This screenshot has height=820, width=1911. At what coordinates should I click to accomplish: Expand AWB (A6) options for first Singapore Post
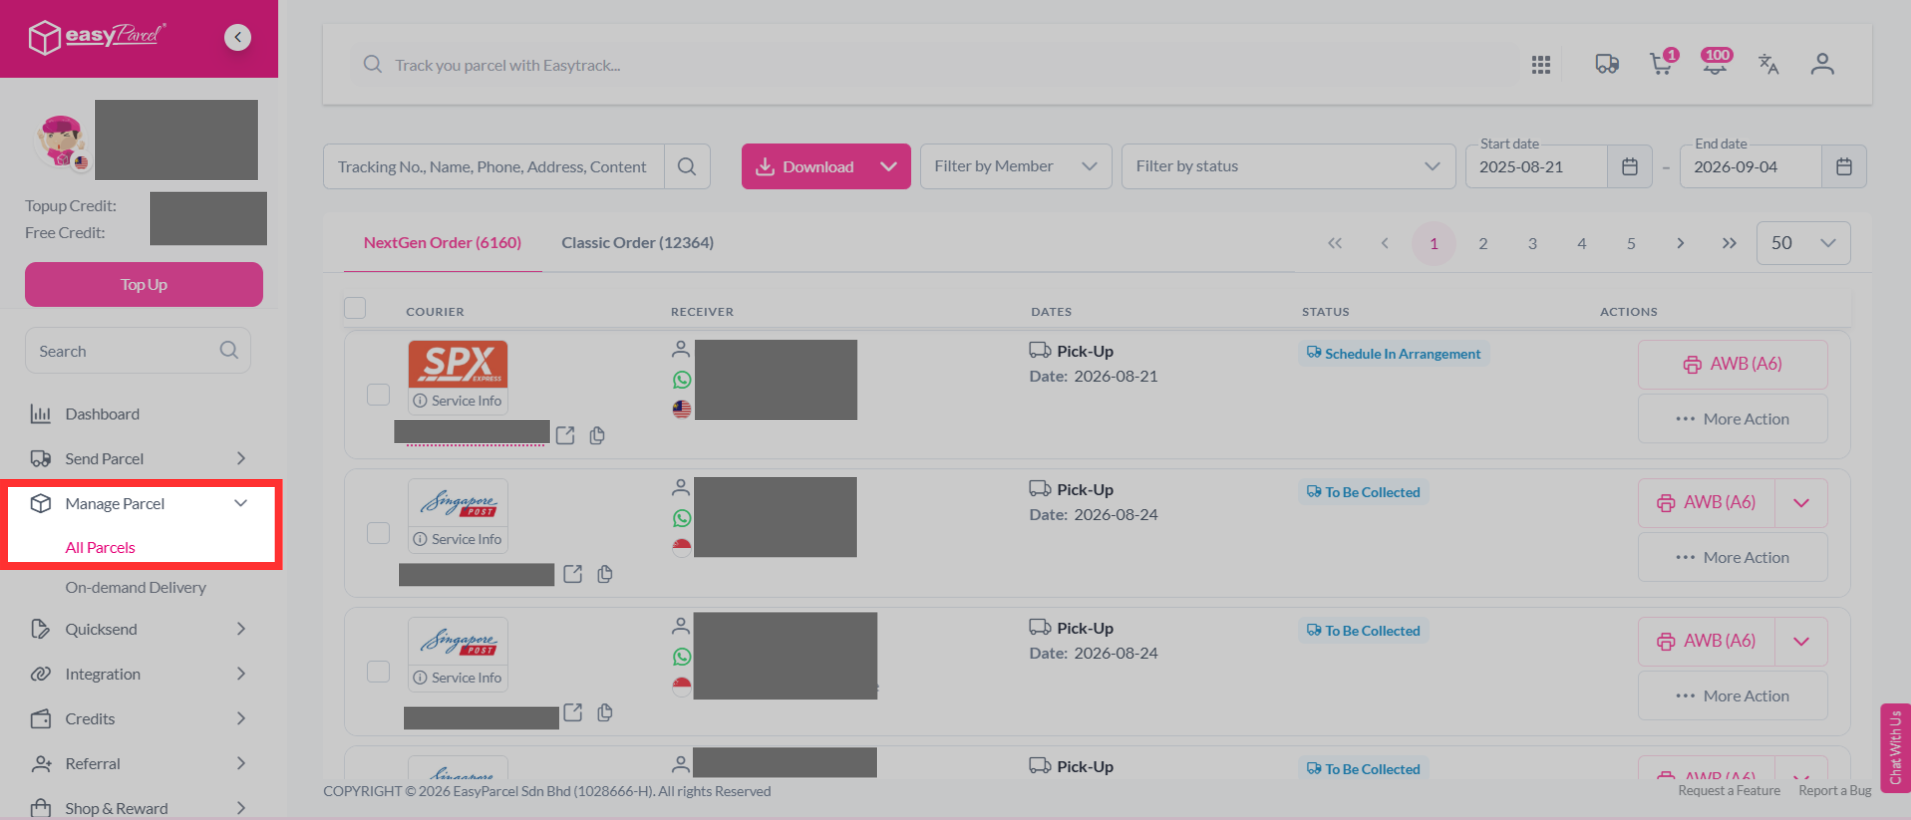pyautogui.click(x=1801, y=503)
